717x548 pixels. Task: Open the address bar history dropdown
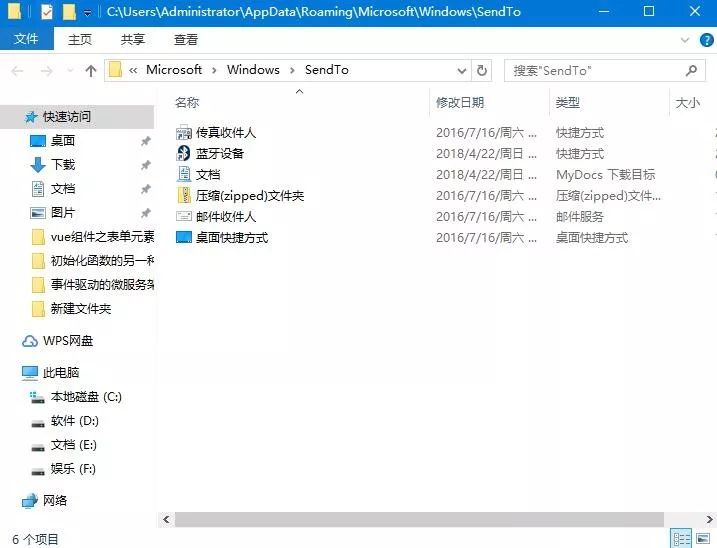[462, 71]
